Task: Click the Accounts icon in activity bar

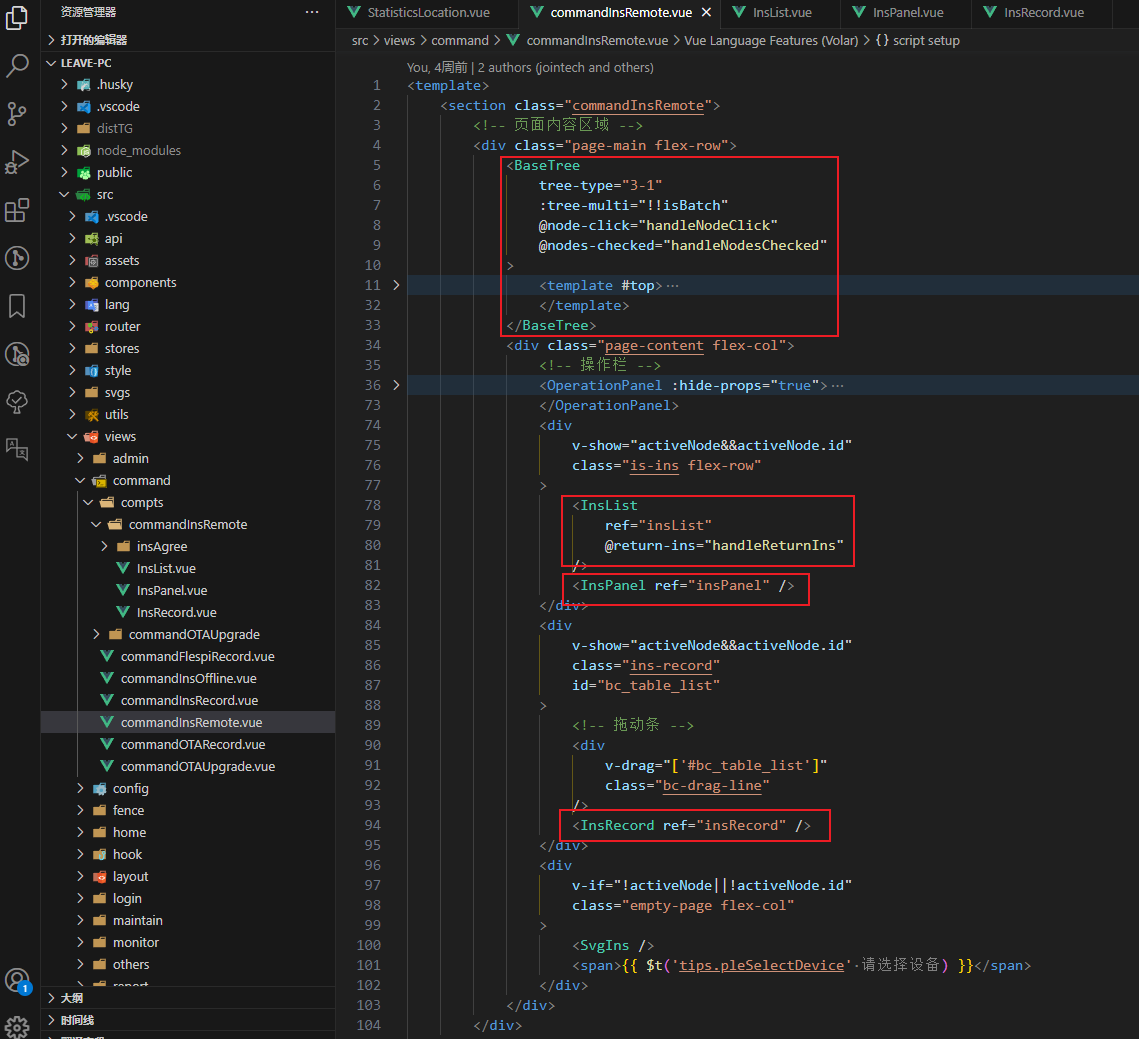Action: 17,980
